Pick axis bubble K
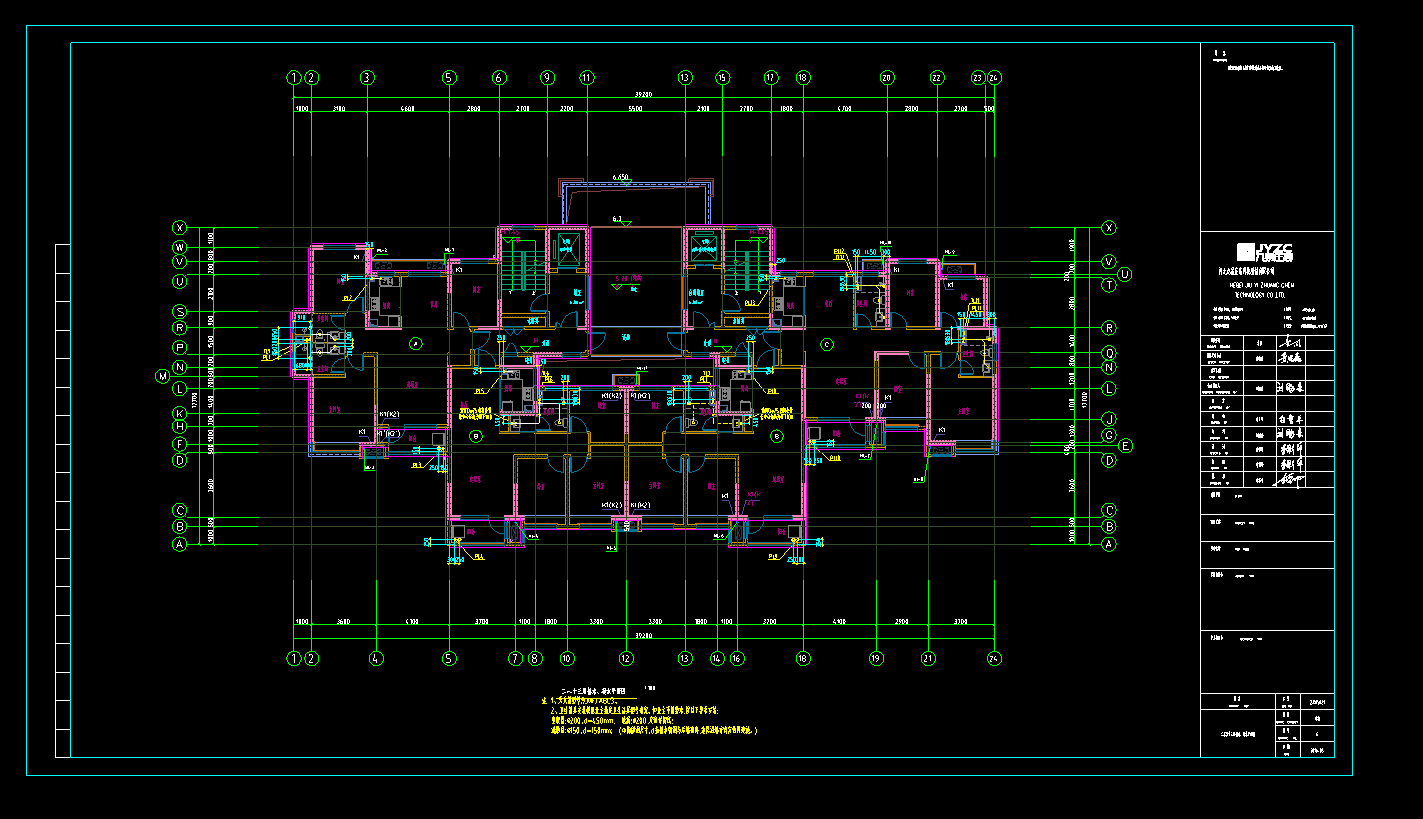Image resolution: width=1423 pixels, height=819 pixels. (180, 413)
